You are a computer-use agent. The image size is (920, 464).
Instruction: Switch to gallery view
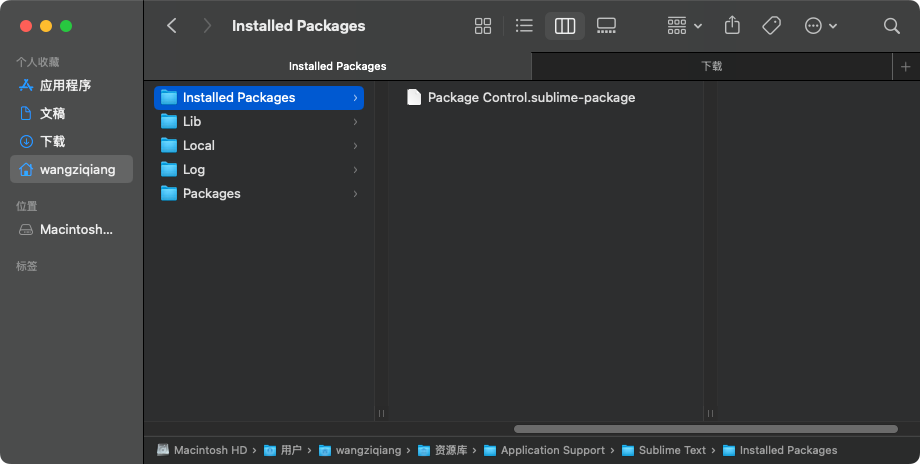pos(606,26)
